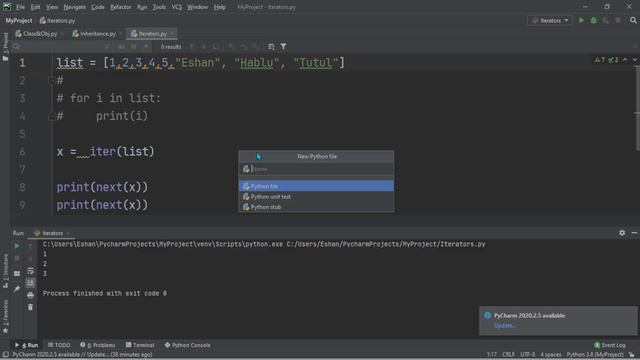Jump to previous highlighted error arrow
The width and height of the screenshot is (640, 360).
pyautogui.click(x=625, y=60)
